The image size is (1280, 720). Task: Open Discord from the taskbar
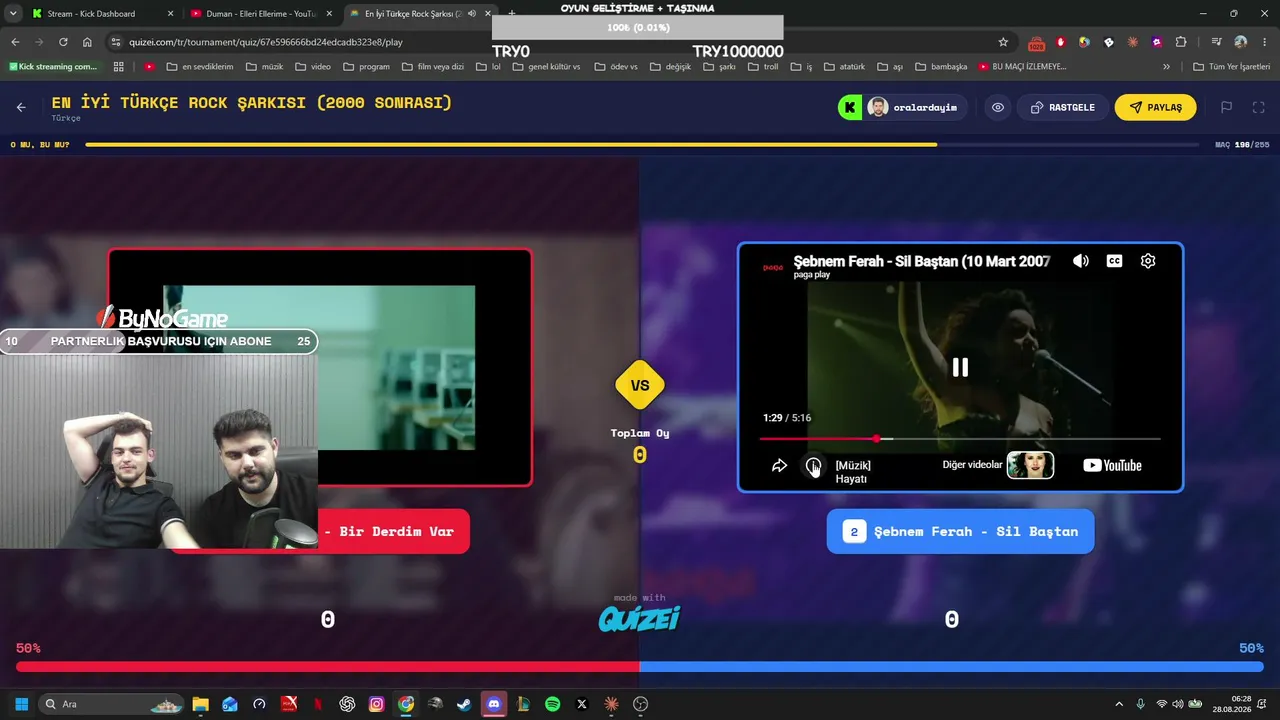coord(493,704)
